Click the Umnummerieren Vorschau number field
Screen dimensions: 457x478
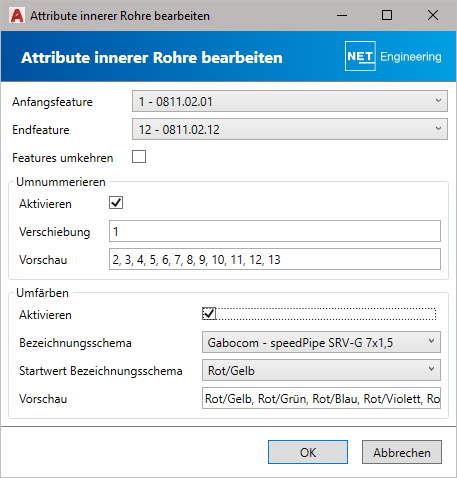(x=275, y=259)
